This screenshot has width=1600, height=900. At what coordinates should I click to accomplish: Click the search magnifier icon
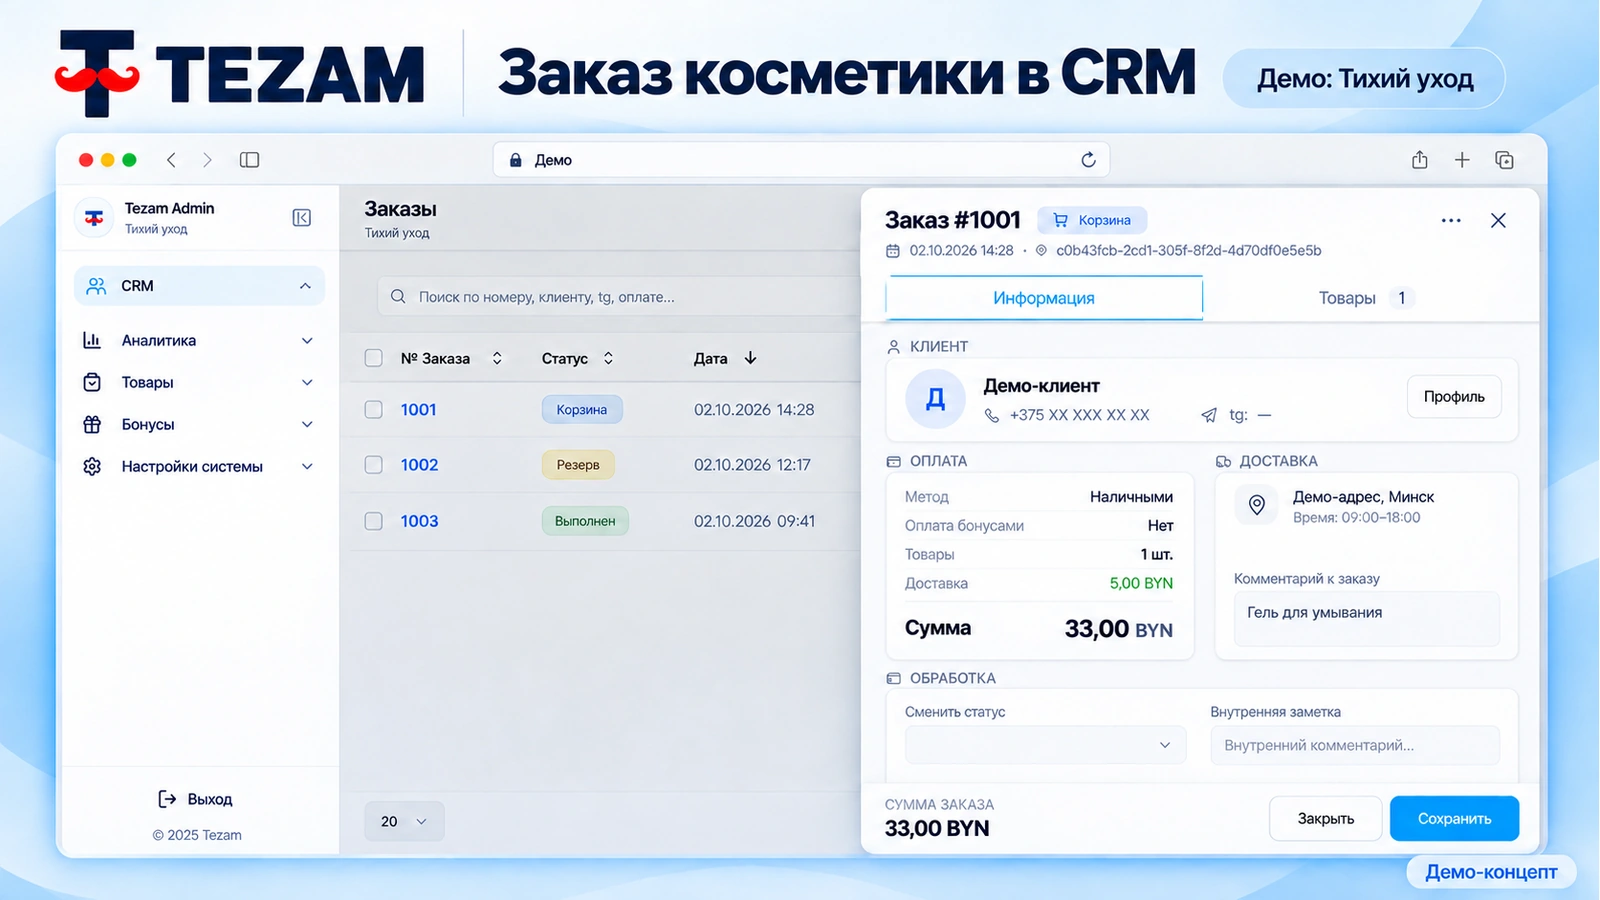coord(398,297)
